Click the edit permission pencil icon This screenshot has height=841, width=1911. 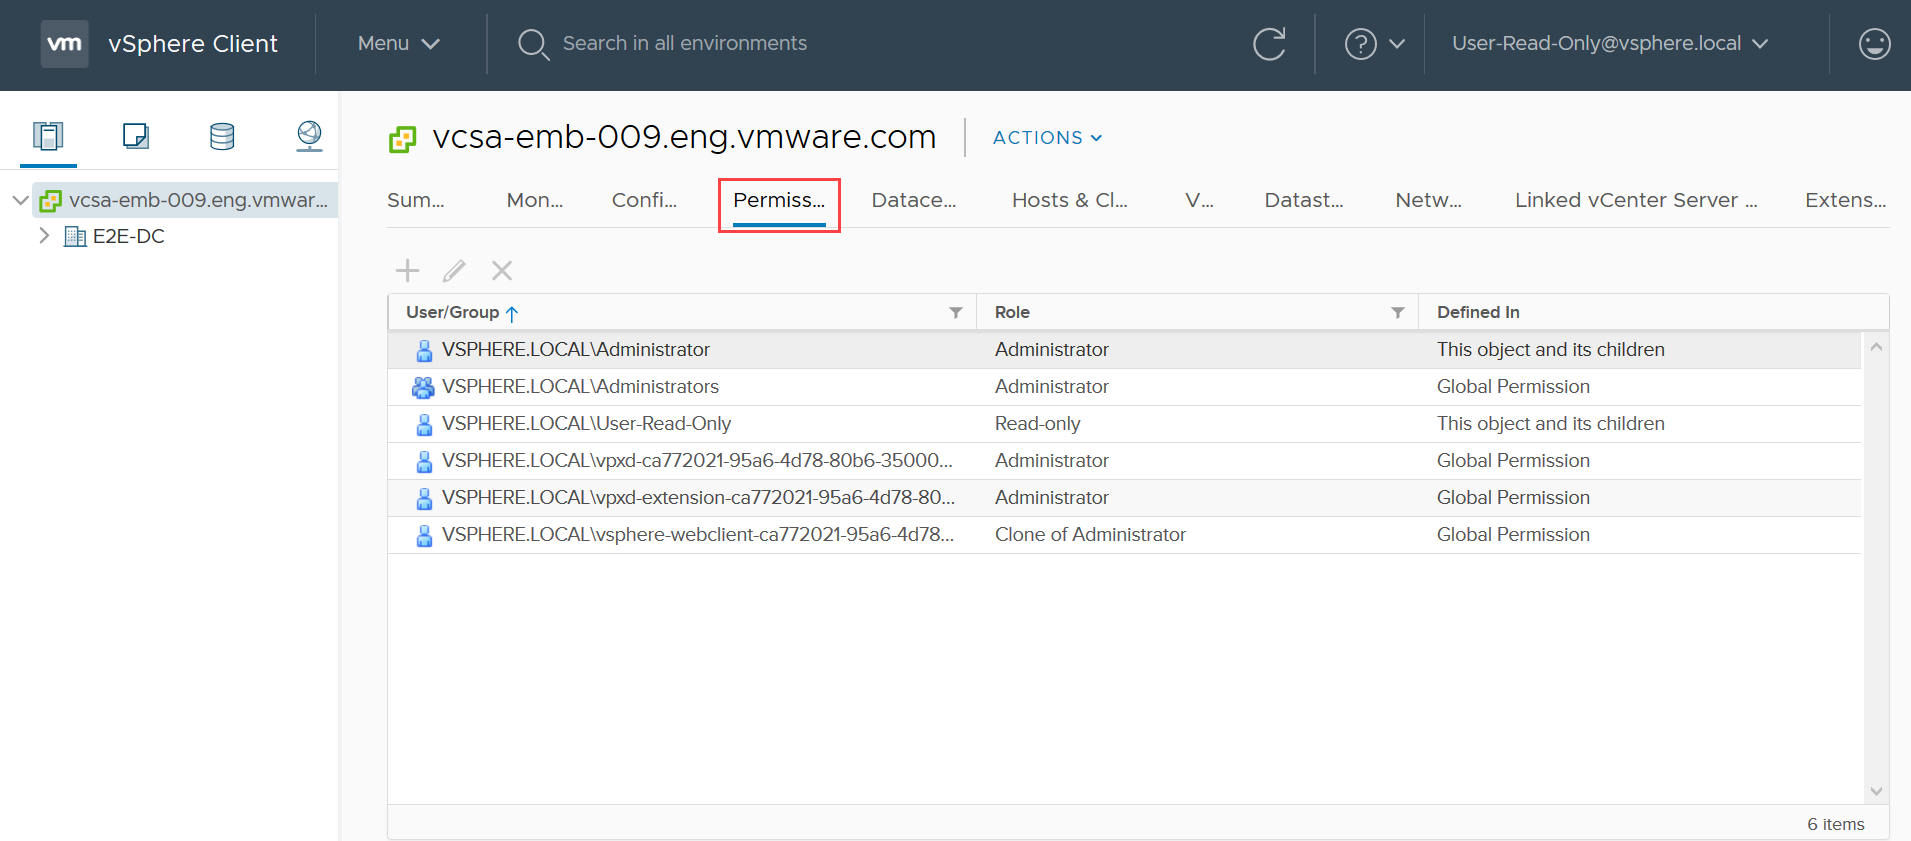(454, 270)
